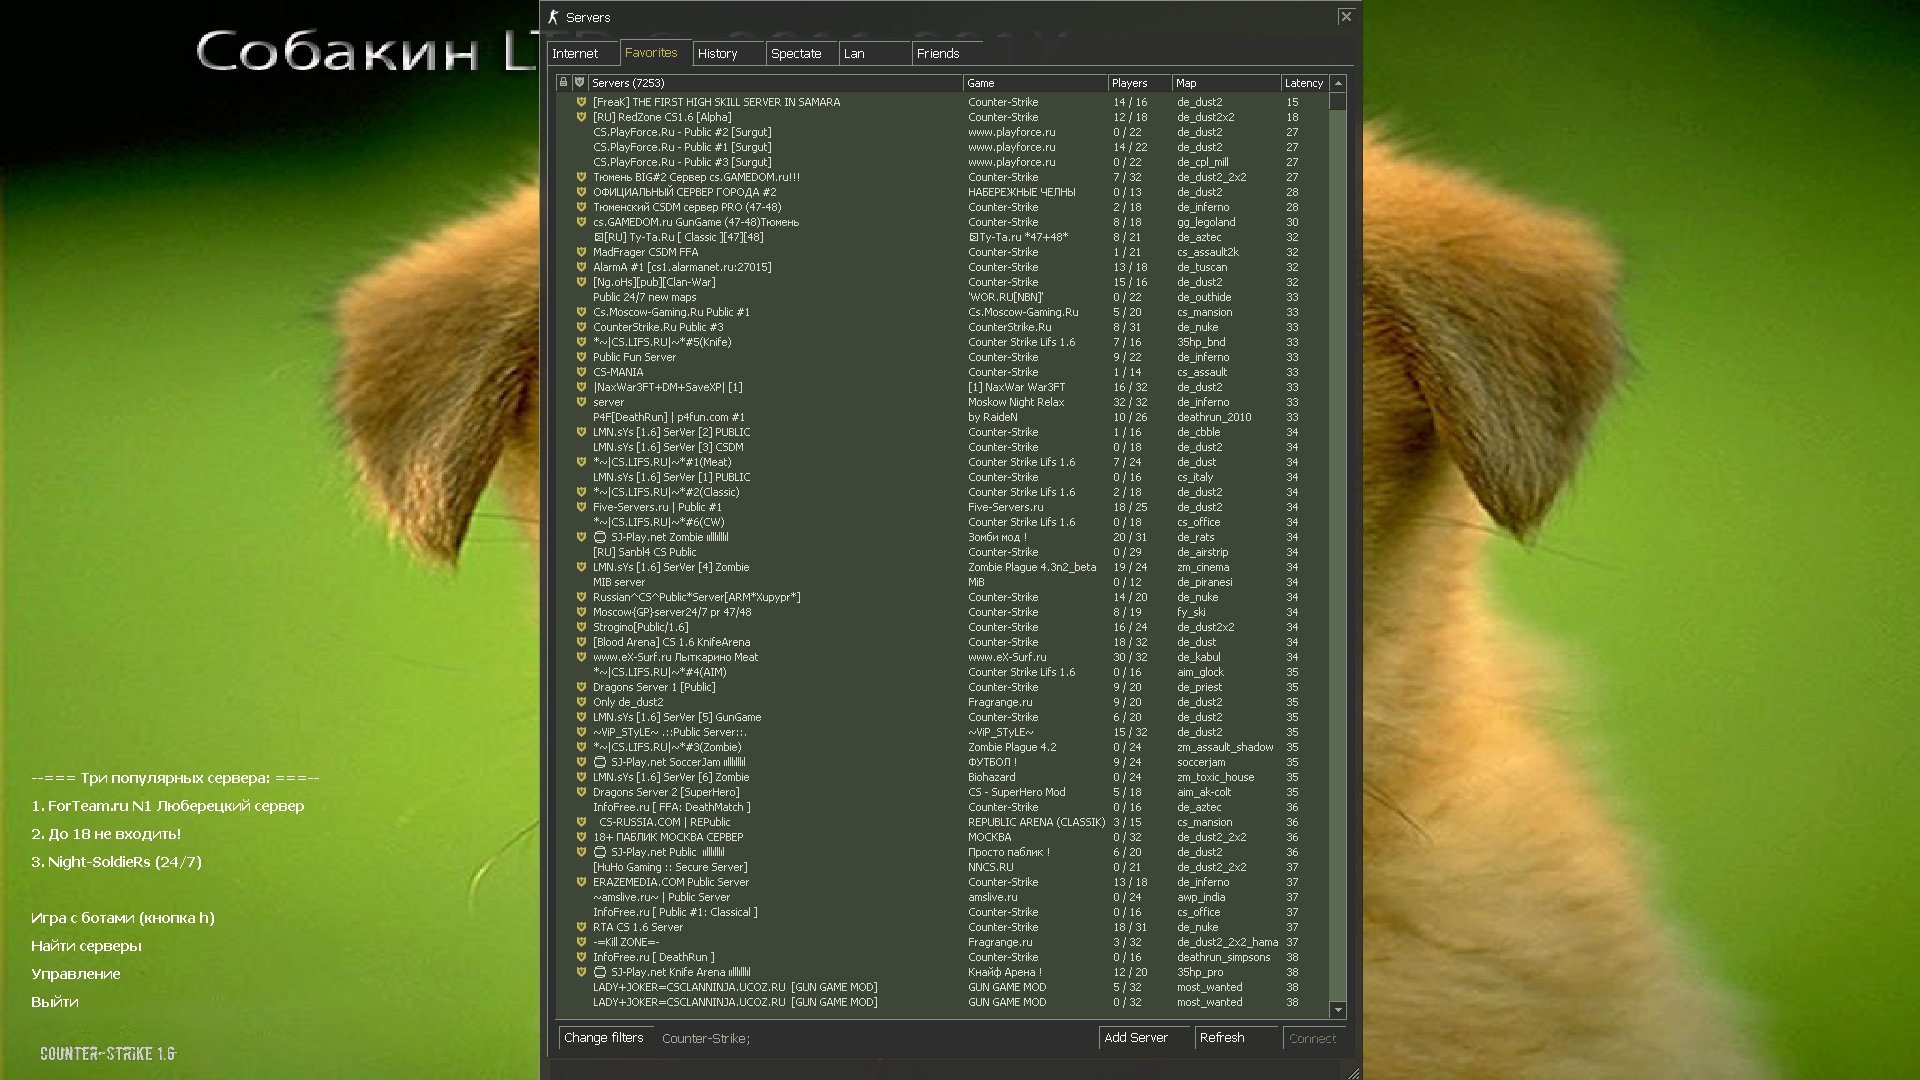Open 'Управление' menu item
Screen dimensions: 1920x1080
[x=76, y=974]
